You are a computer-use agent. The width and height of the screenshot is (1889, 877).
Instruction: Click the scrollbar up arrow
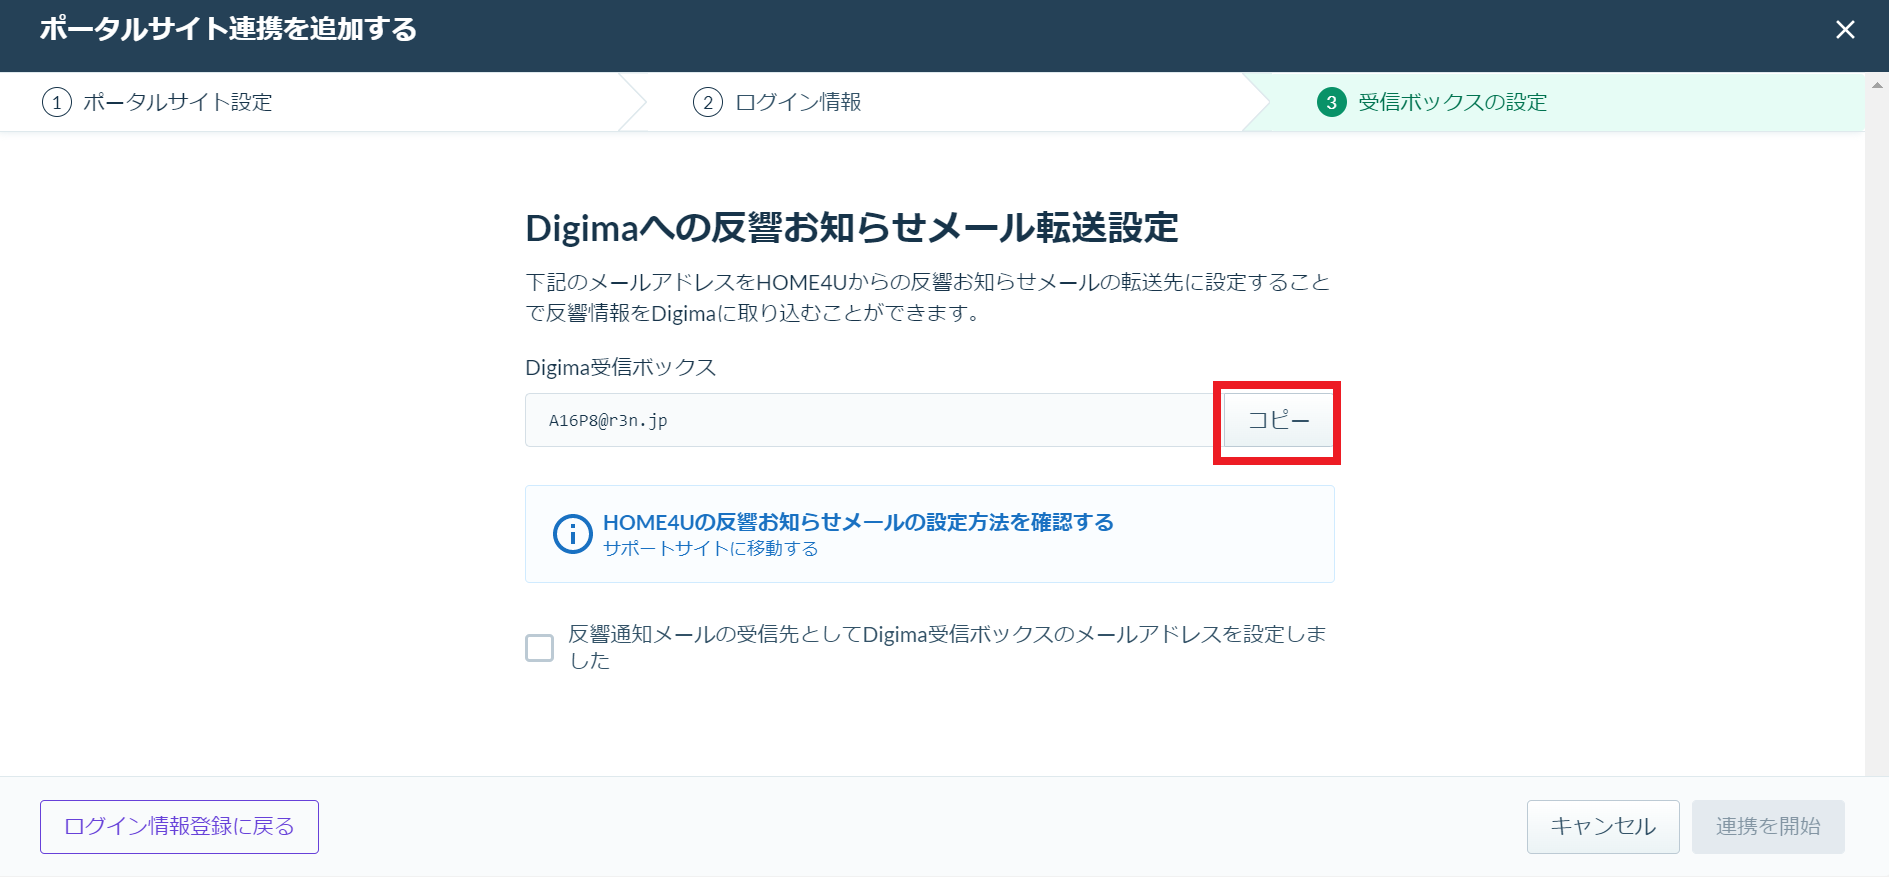pyautogui.click(x=1877, y=85)
